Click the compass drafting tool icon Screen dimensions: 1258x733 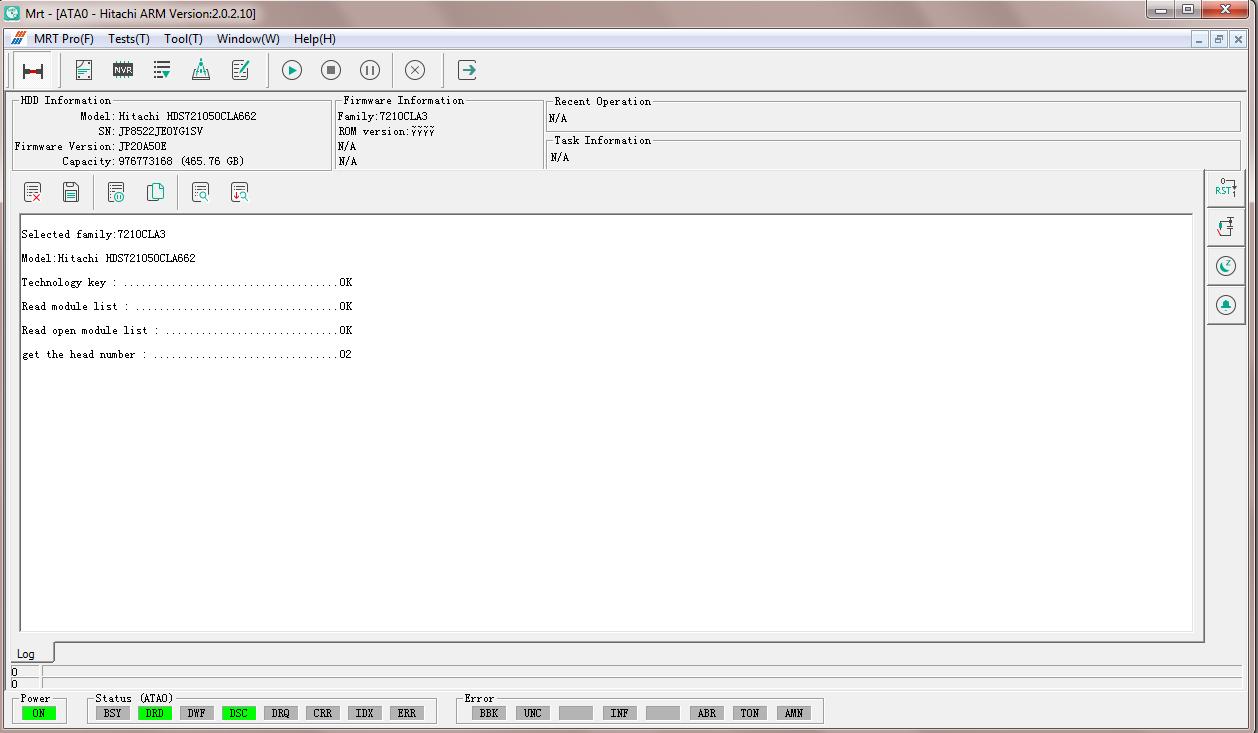tap(201, 70)
